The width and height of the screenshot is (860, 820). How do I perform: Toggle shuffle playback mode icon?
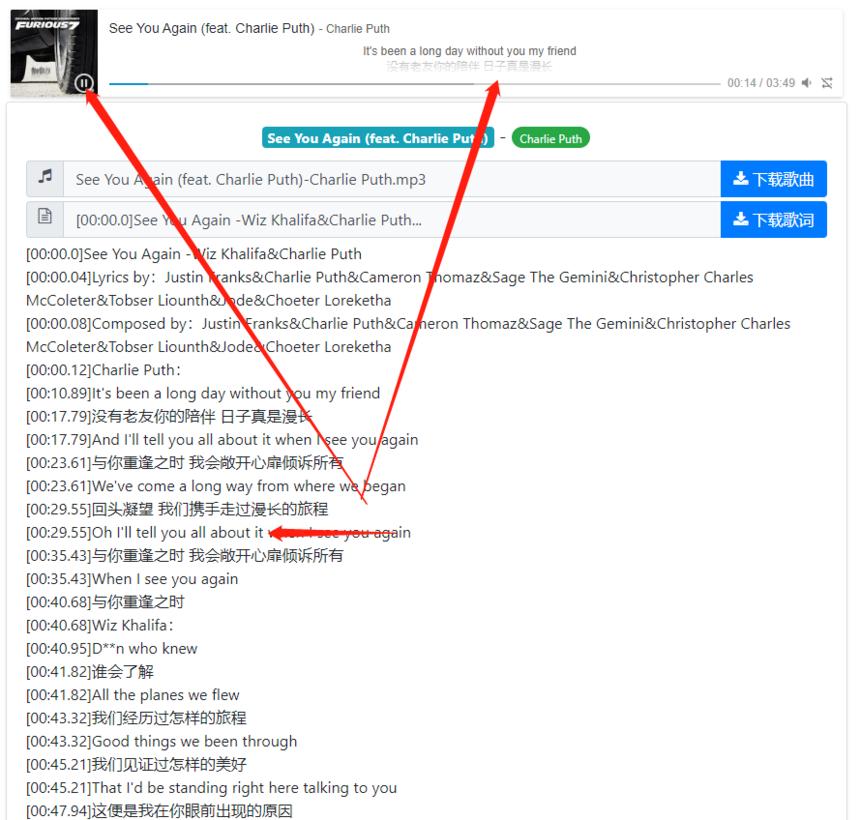click(x=827, y=83)
